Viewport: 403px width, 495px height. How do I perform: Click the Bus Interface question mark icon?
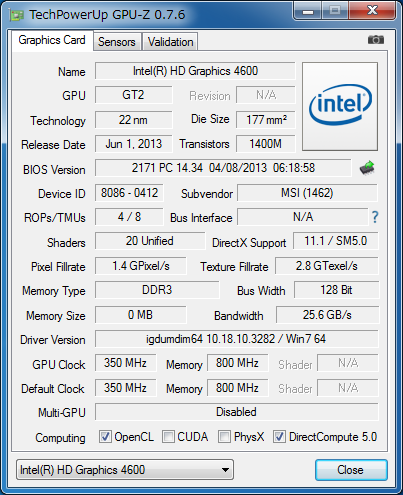pos(375,217)
